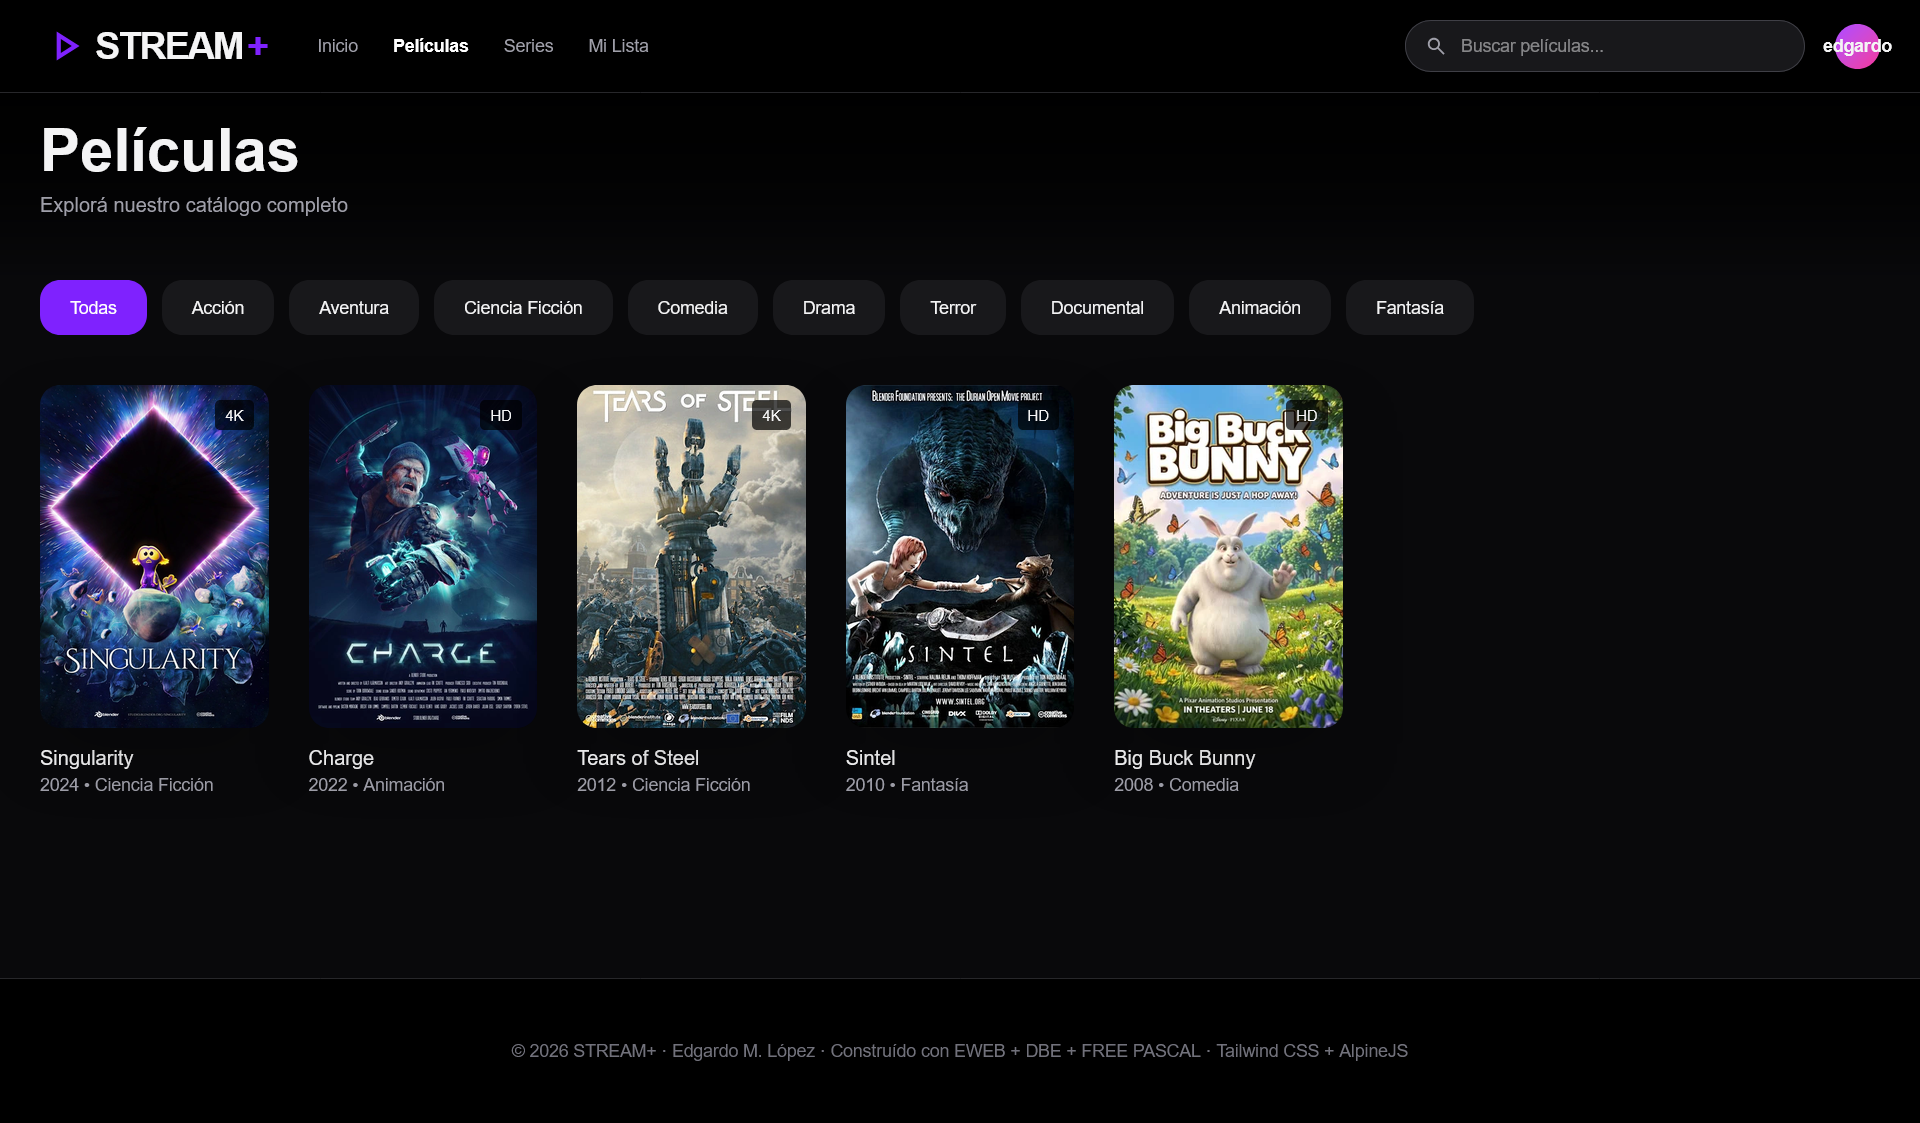This screenshot has width=1920, height=1123.
Task: Filter by Drama genre
Action: point(829,308)
